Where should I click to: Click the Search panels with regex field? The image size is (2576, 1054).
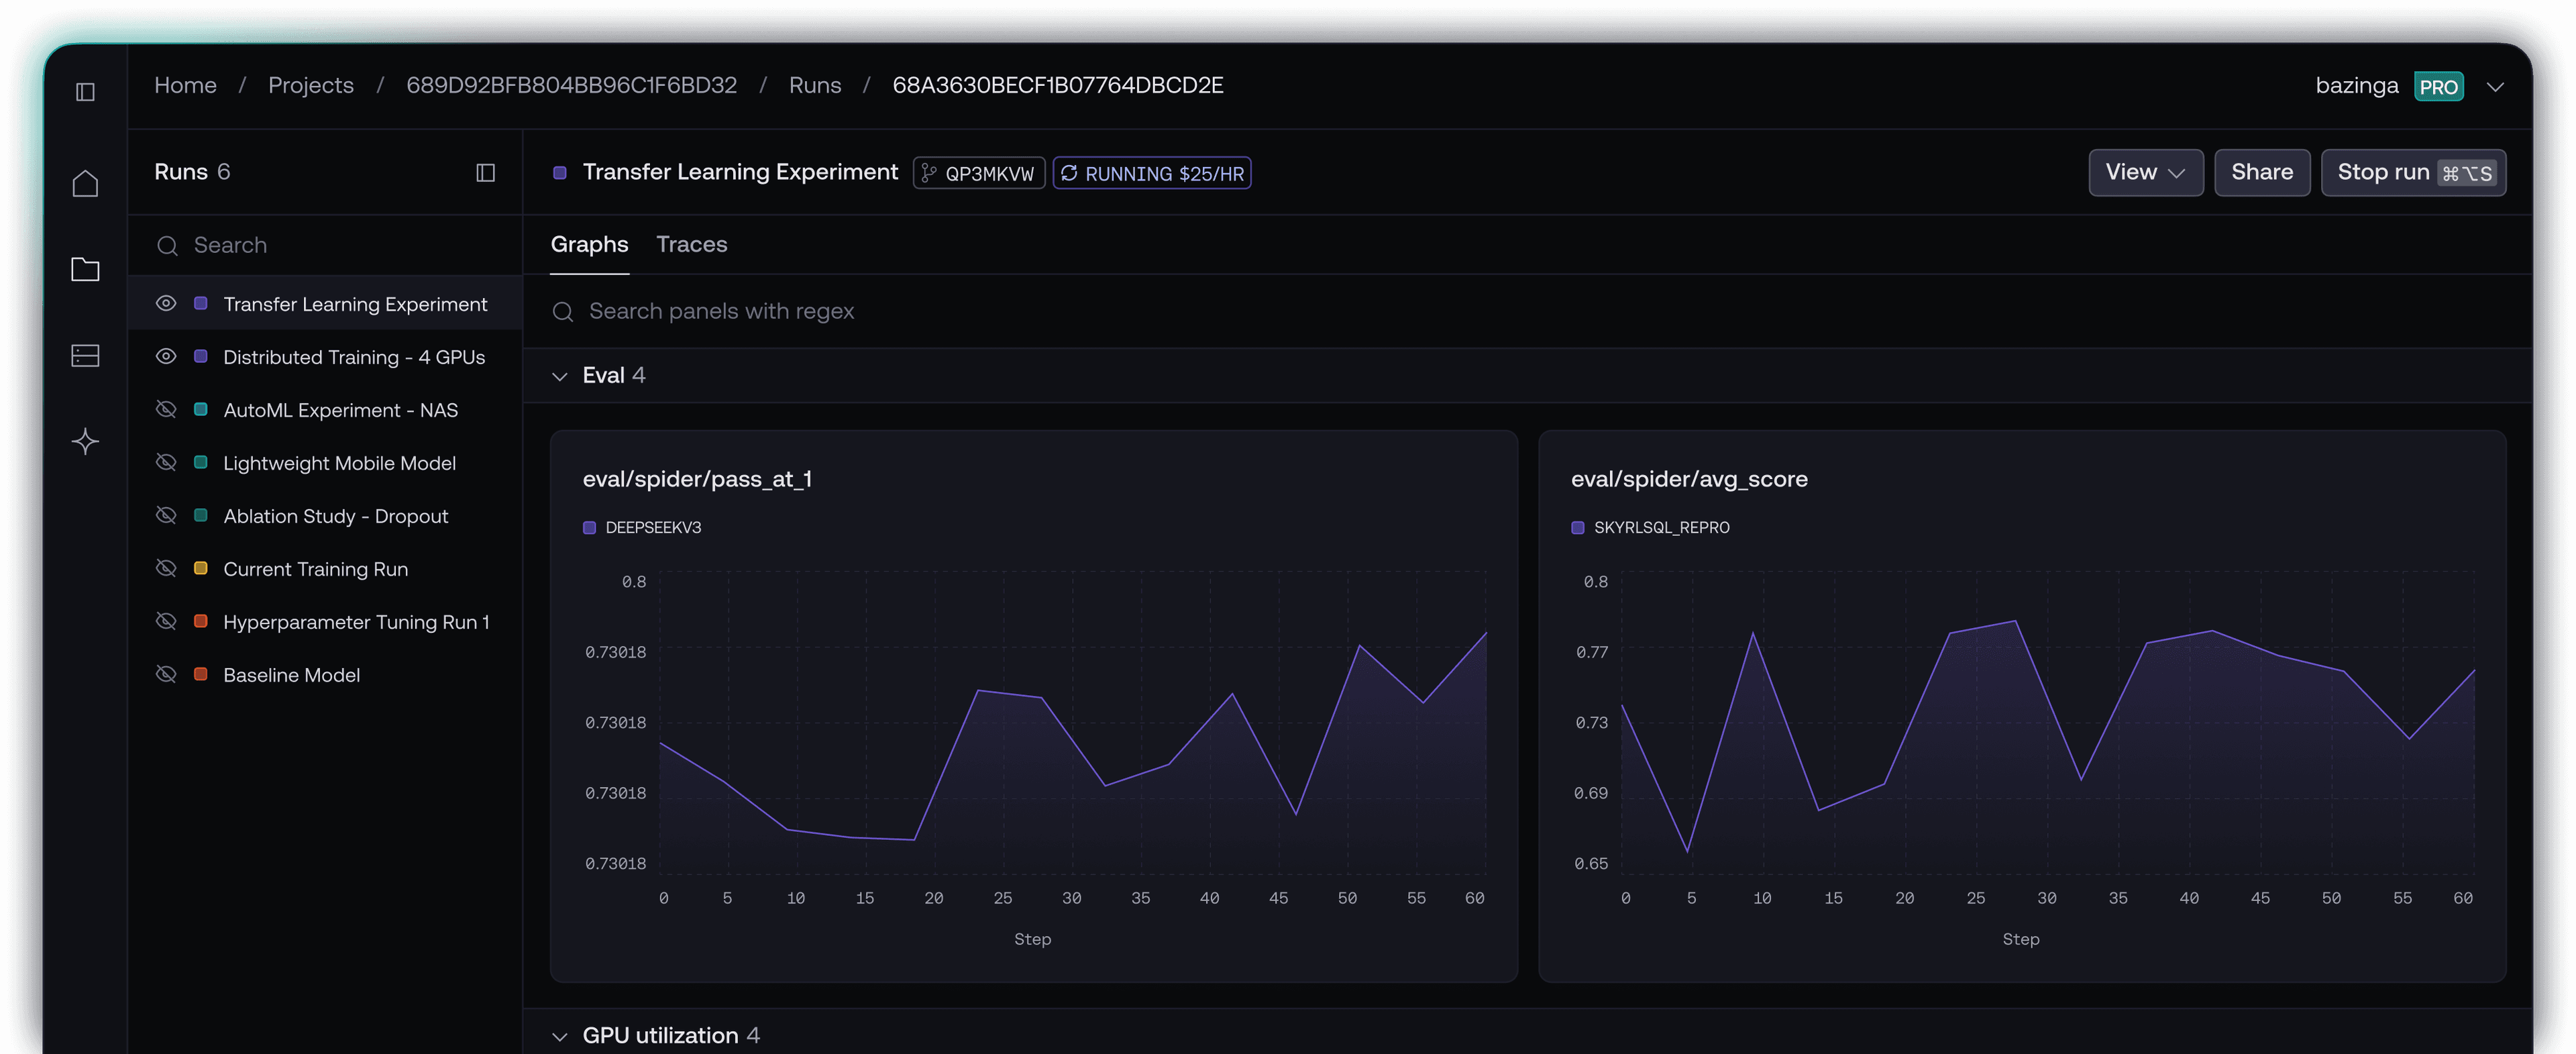tap(720, 311)
